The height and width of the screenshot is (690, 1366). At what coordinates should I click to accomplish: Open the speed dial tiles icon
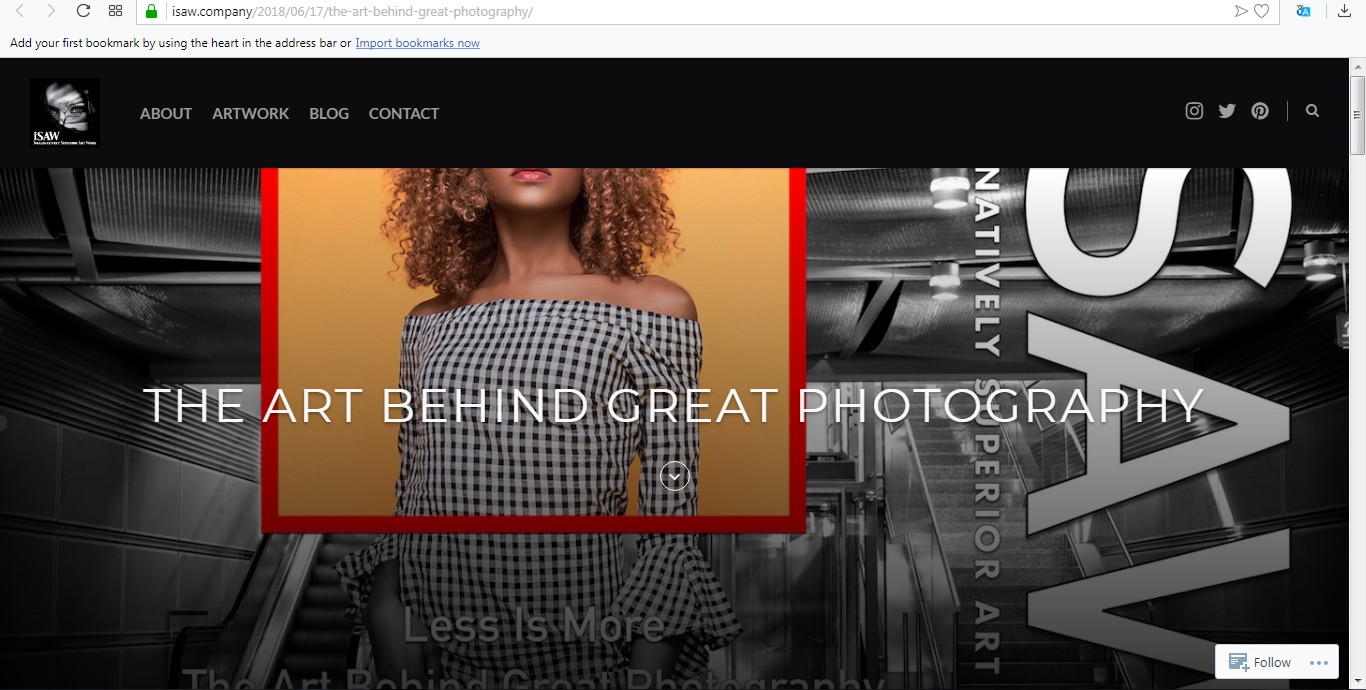pyautogui.click(x=115, y=11)
